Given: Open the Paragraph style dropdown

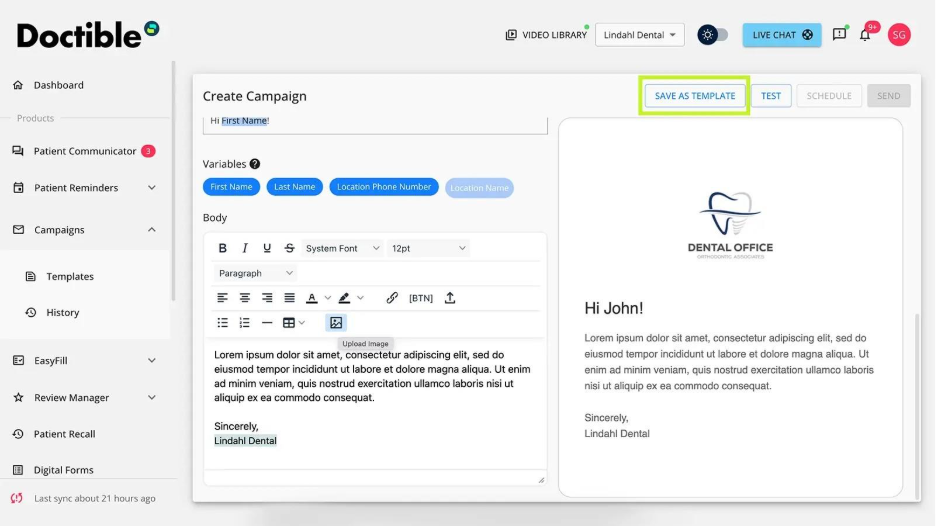Looking at the screenshot, I should click(255, 273).
